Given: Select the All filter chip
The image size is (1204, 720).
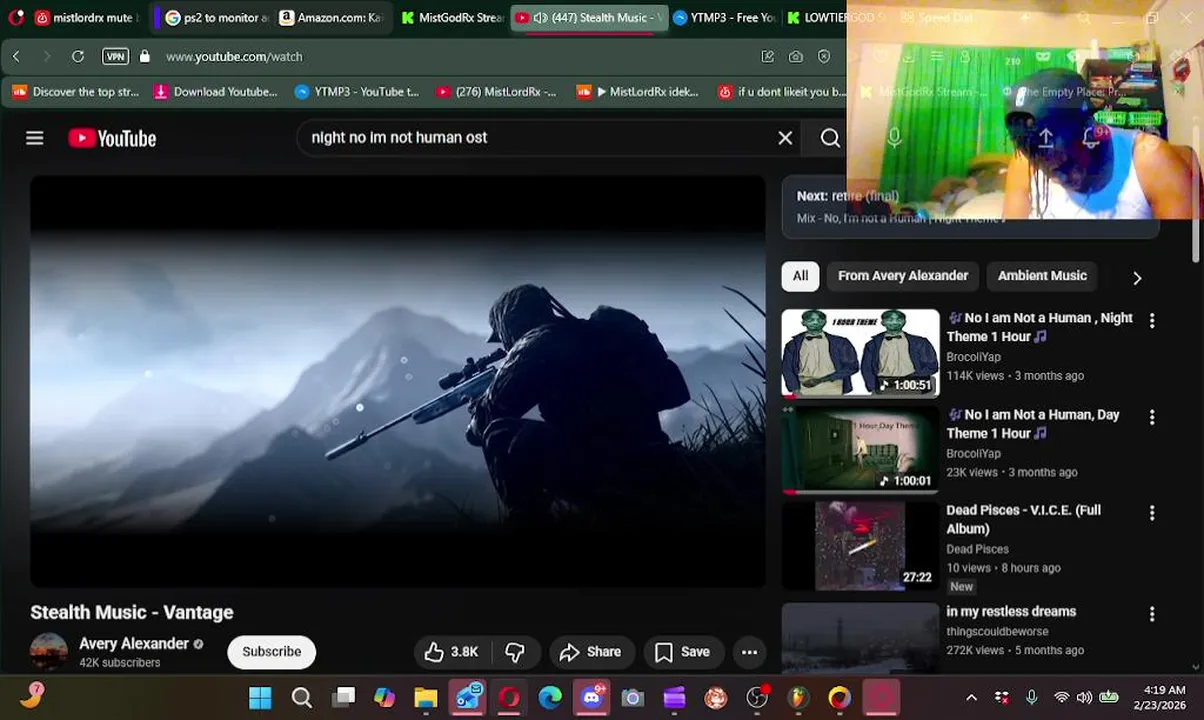Looking at the screenshot, I should coord(800,276).
